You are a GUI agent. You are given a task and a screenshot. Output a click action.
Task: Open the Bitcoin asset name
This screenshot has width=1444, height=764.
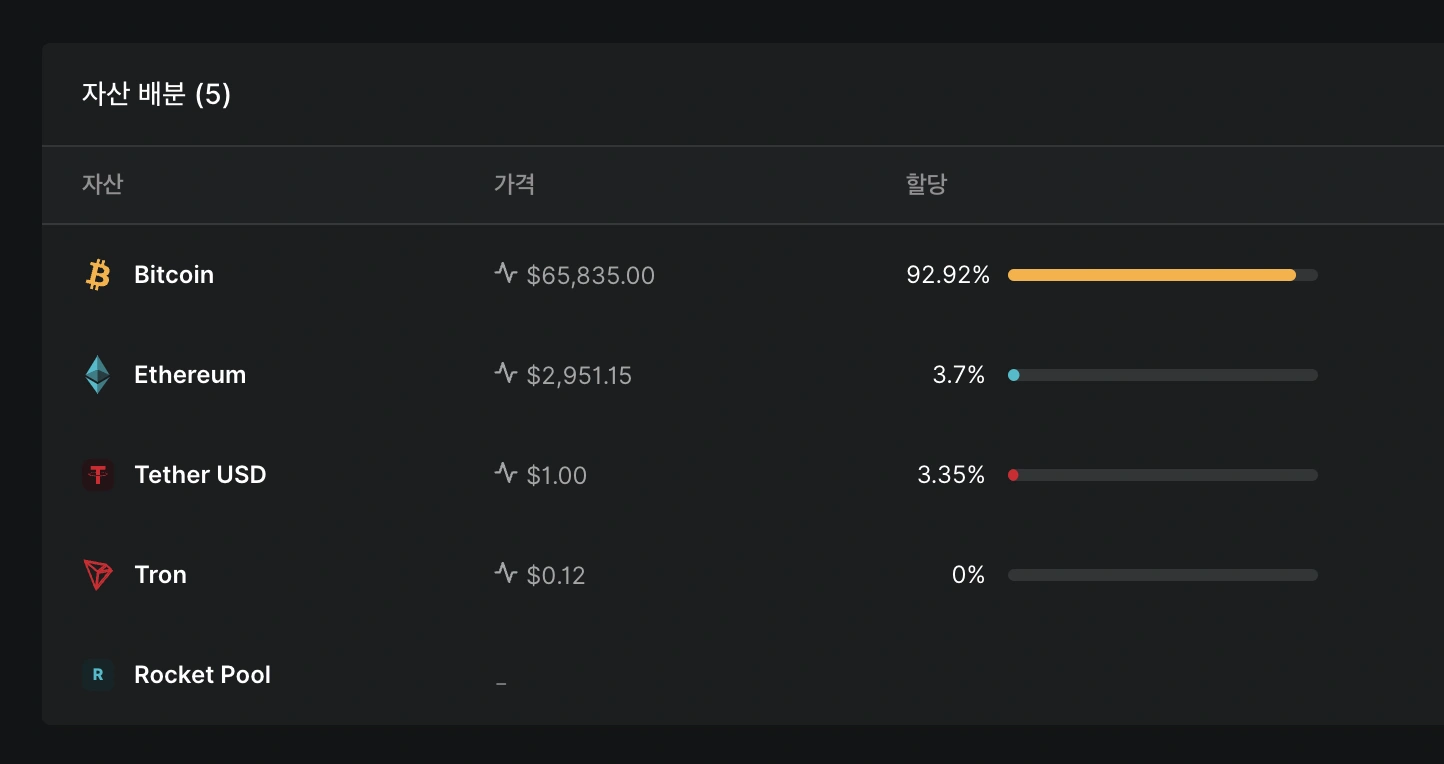tap(174, 275)
